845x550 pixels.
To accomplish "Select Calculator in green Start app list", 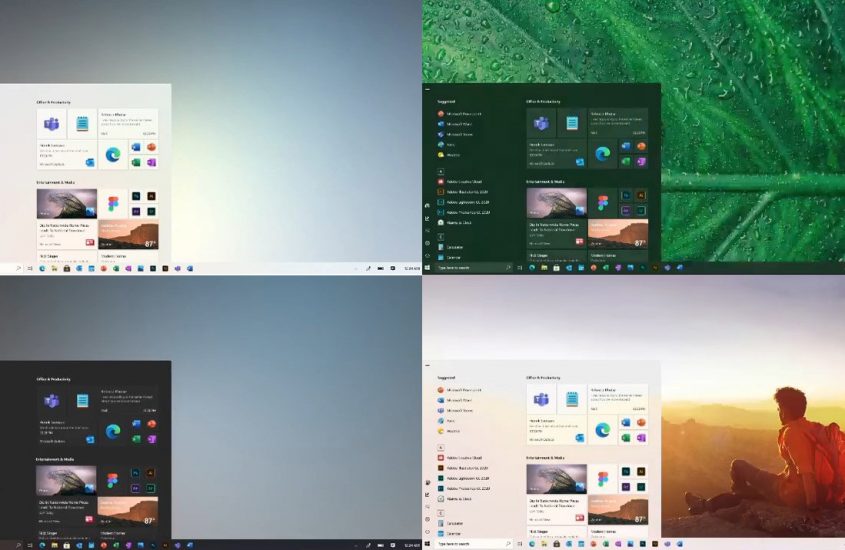I will (451, 247).
